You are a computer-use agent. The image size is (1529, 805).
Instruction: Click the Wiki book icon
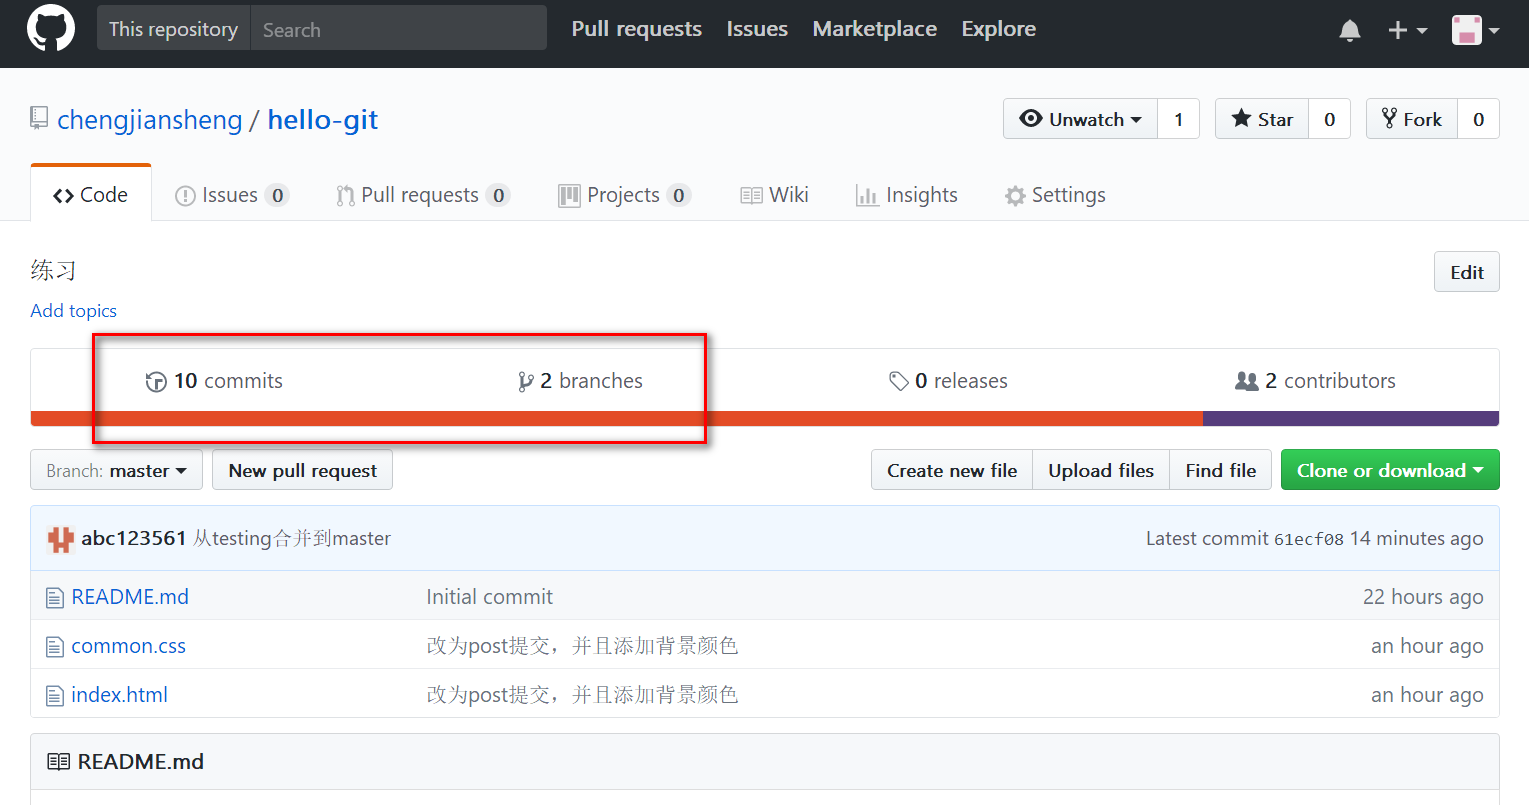click(x=751, y=196)
